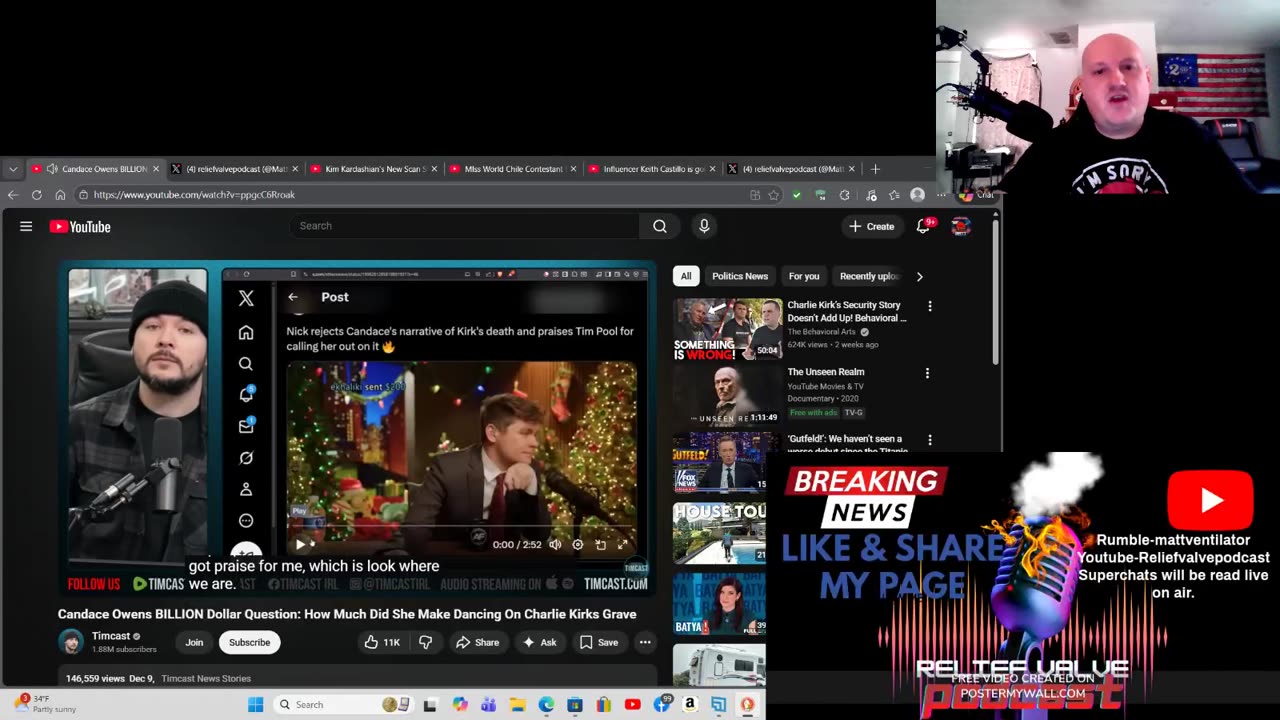Switch to the Kim Kardashian's New Scan tab
Screen dimensions: 1280x720
(375, 169)
